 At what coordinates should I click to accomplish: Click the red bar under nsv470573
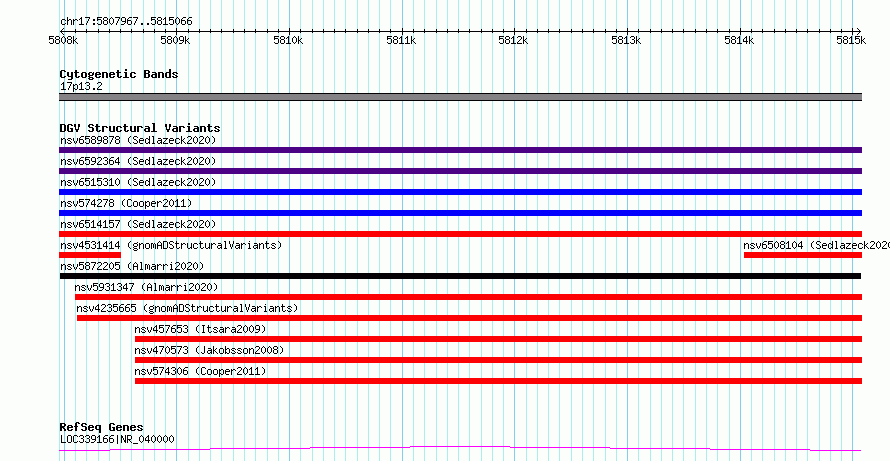[x=498, y=360]
